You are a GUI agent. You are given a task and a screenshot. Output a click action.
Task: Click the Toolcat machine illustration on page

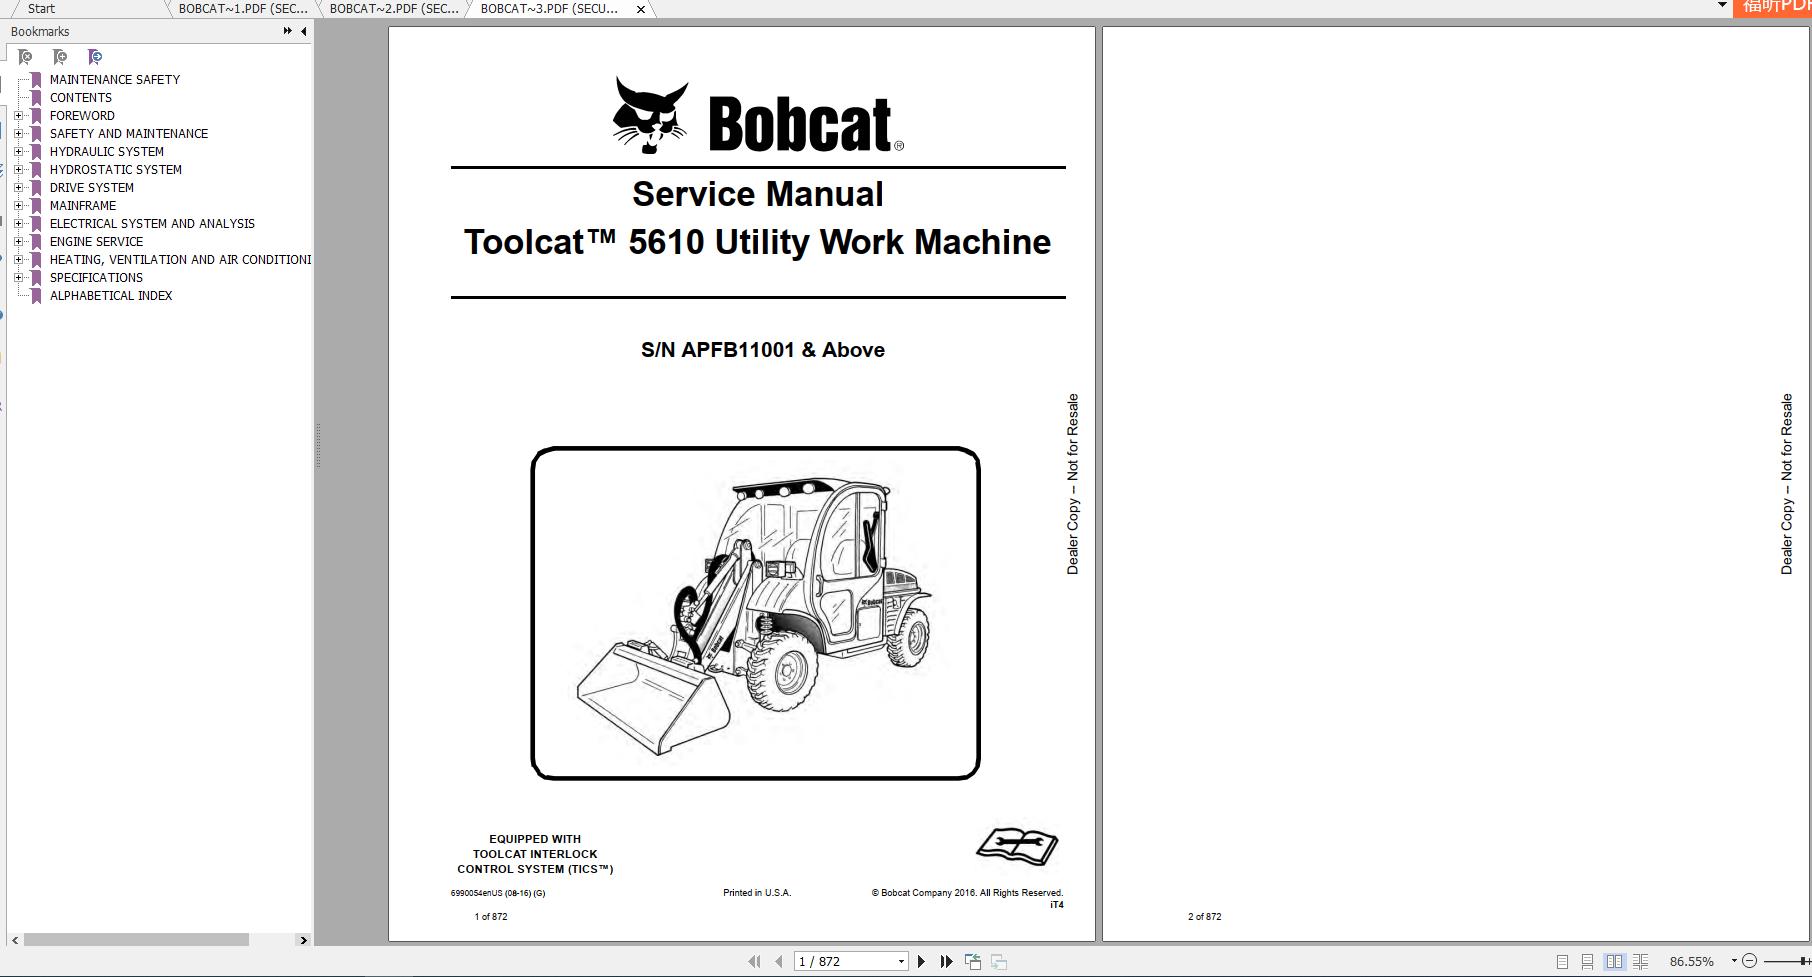click(x=755, y=613)
